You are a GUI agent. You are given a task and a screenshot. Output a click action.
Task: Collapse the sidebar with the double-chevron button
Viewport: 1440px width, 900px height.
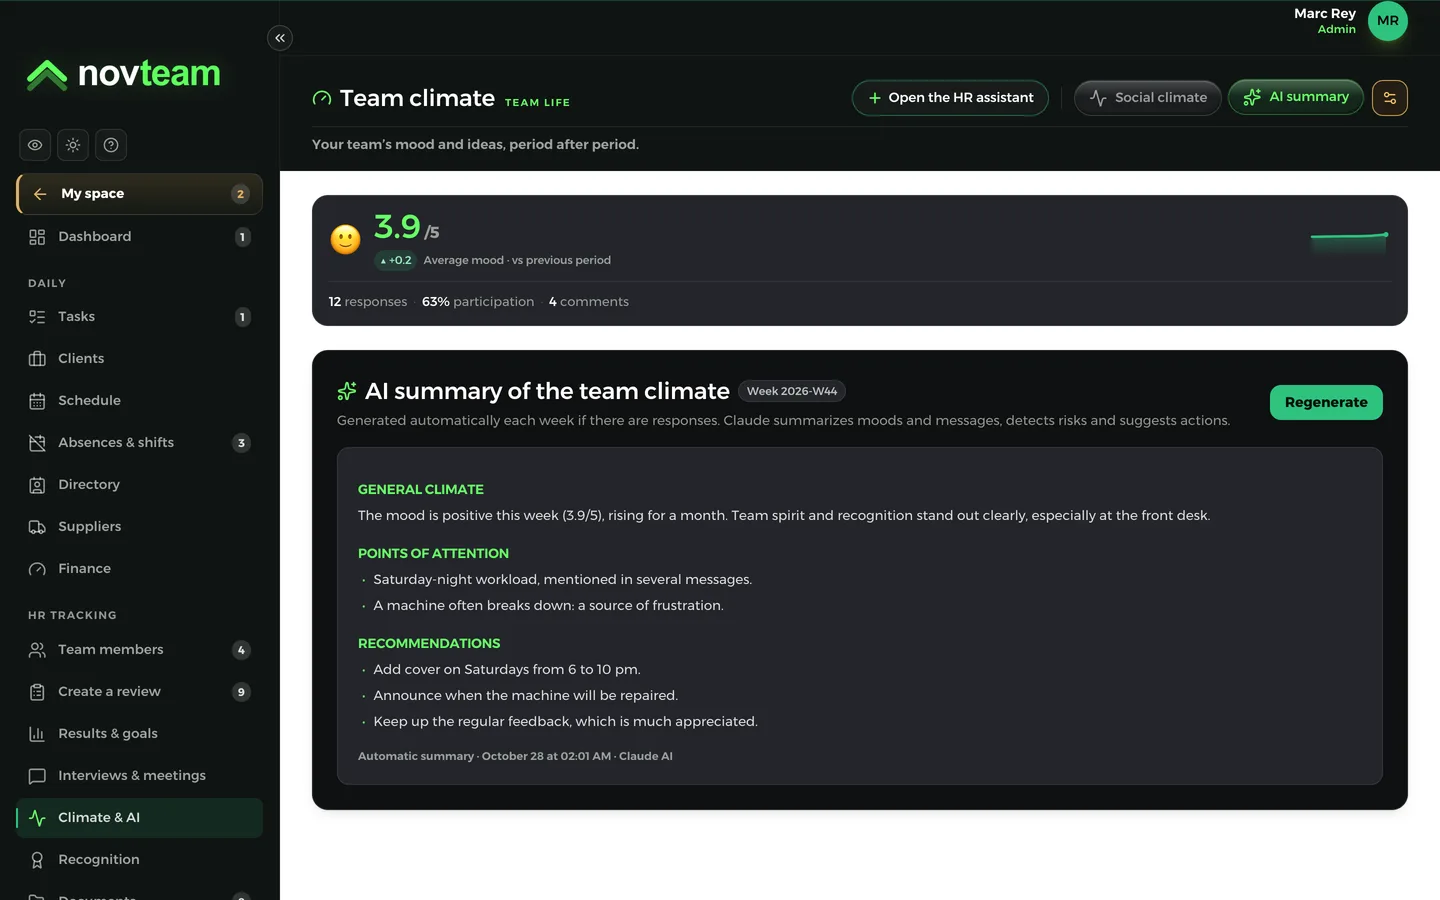(280, 38)
